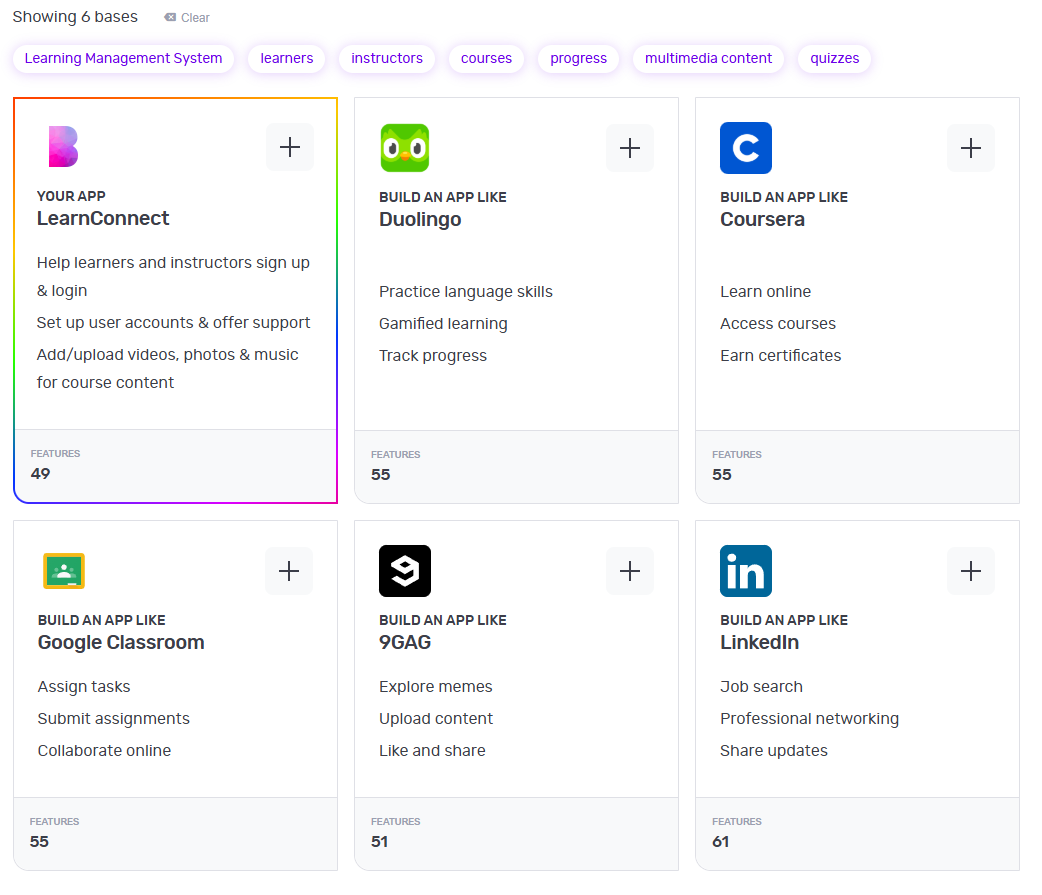Click 'Collaborate online' text
Viewport: 1042px width, 895px height.
coord(104,750)
